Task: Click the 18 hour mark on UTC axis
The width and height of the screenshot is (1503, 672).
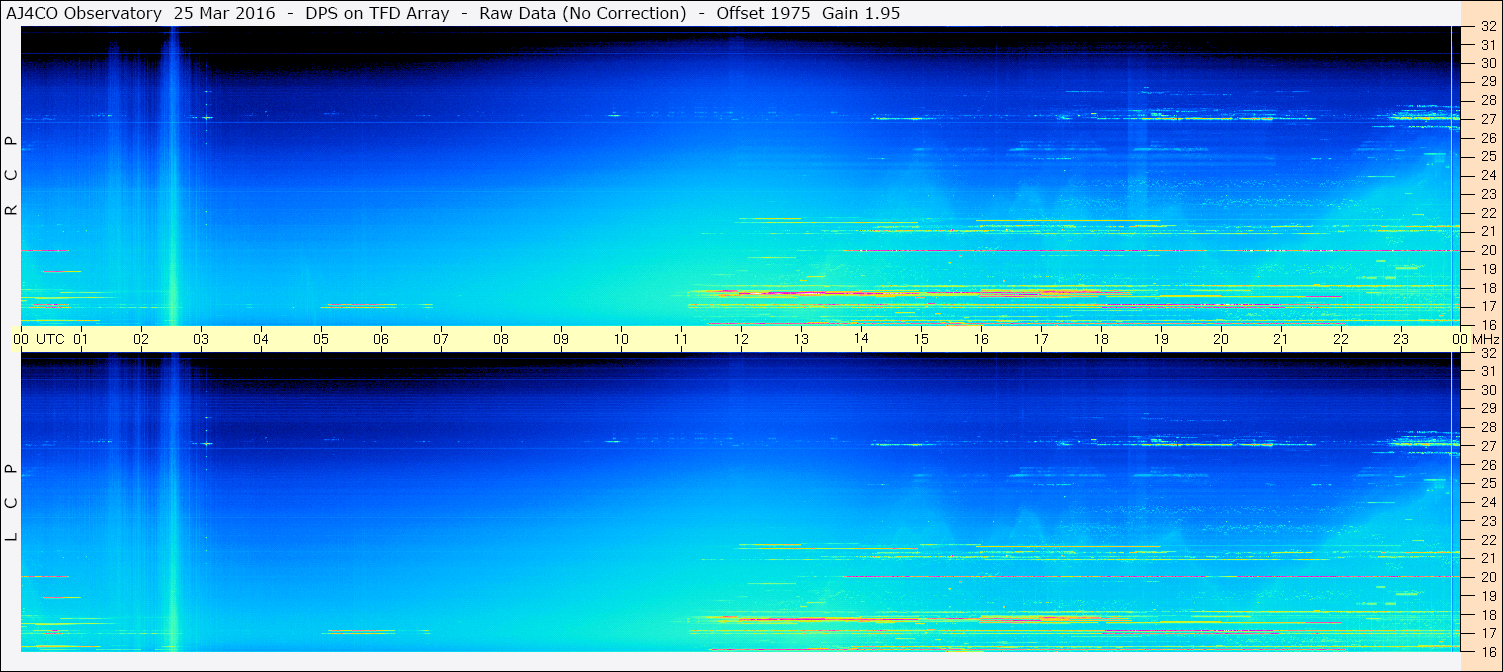Action: pyautogui.click(x=1101, y=339)
